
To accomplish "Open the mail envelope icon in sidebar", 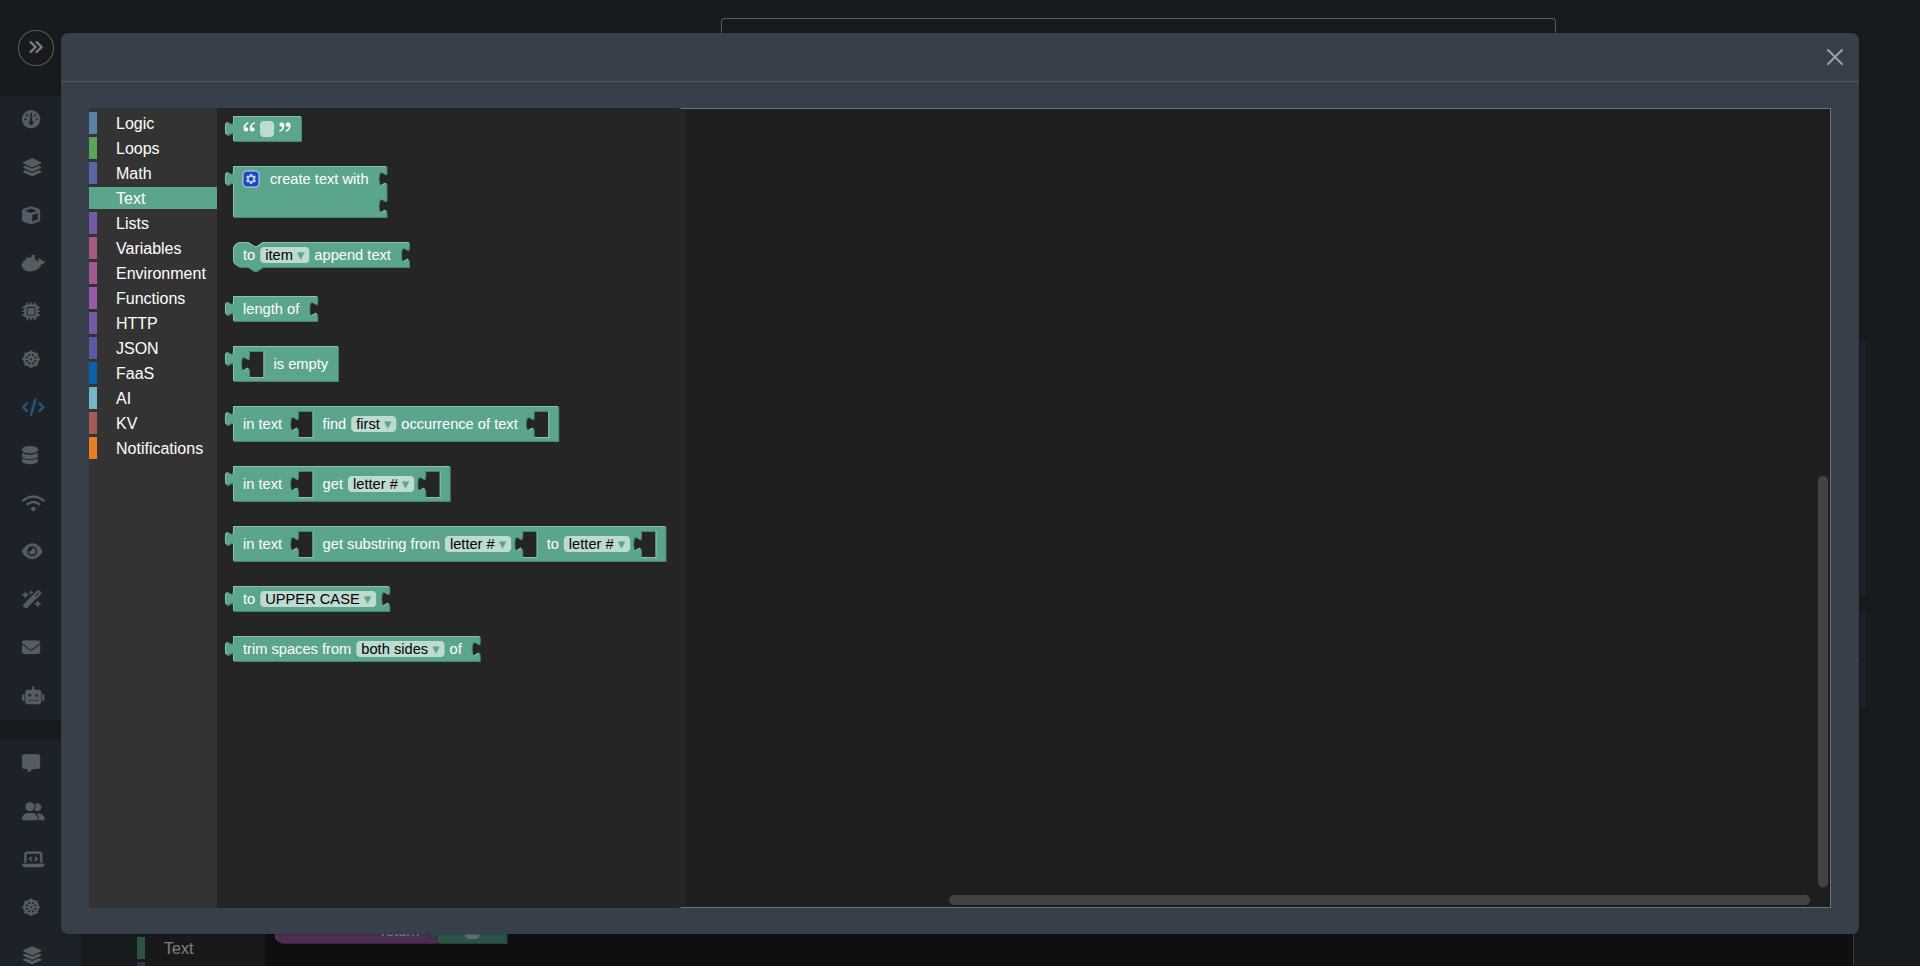I will click(32, 647).
